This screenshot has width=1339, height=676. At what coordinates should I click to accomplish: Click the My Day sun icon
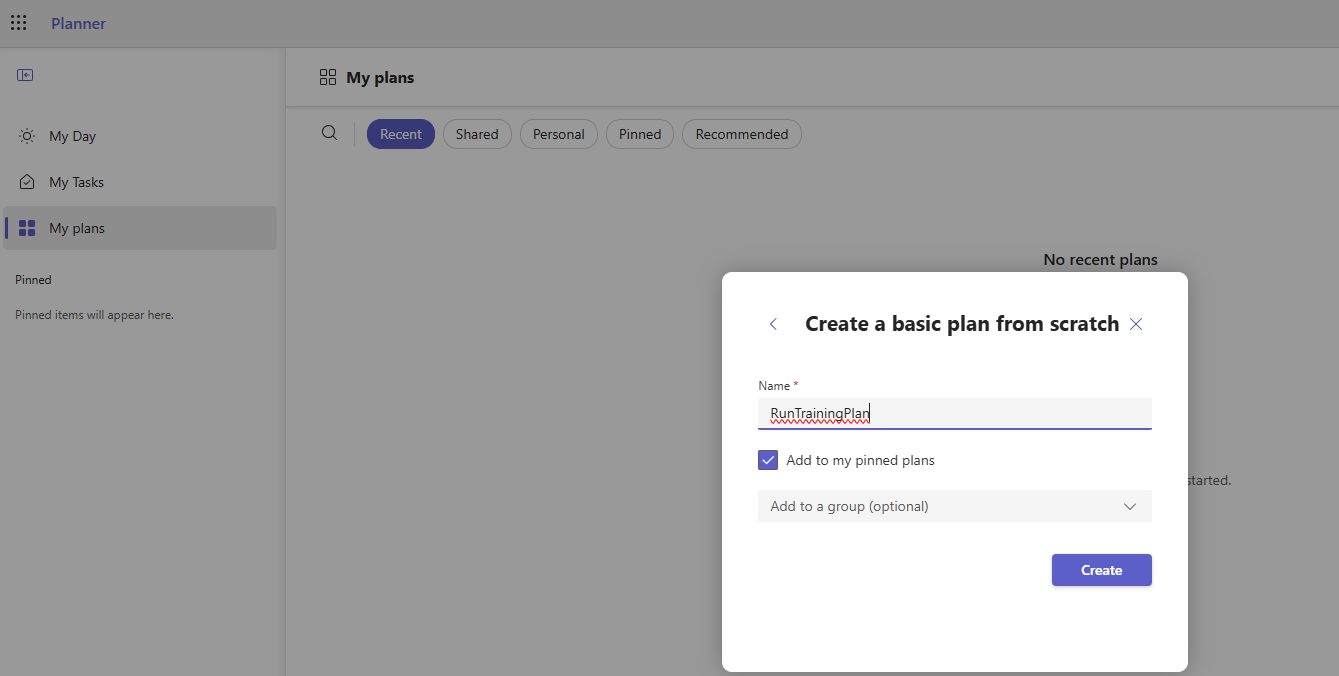[x=27, y=136]
